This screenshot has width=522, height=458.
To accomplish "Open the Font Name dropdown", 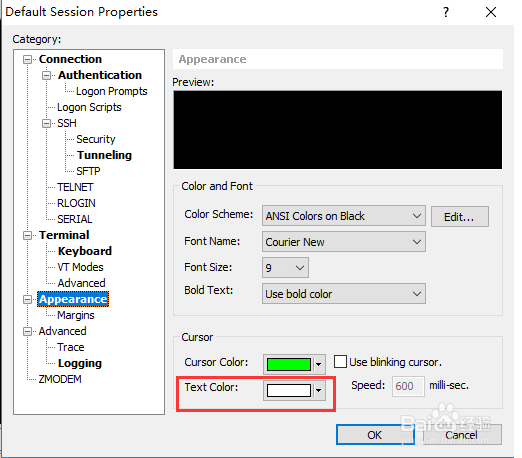I will (x=344, y=242).
